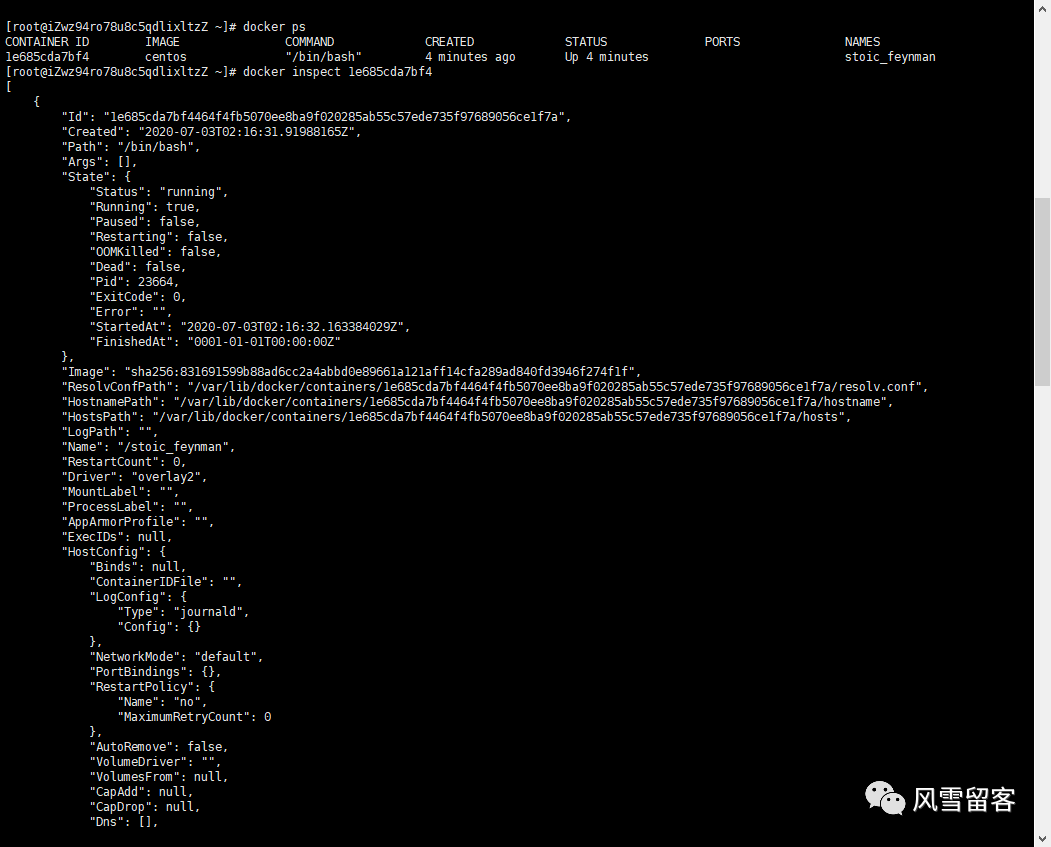Click the vertical scrollbar thumb

[x=1042, y=291]
